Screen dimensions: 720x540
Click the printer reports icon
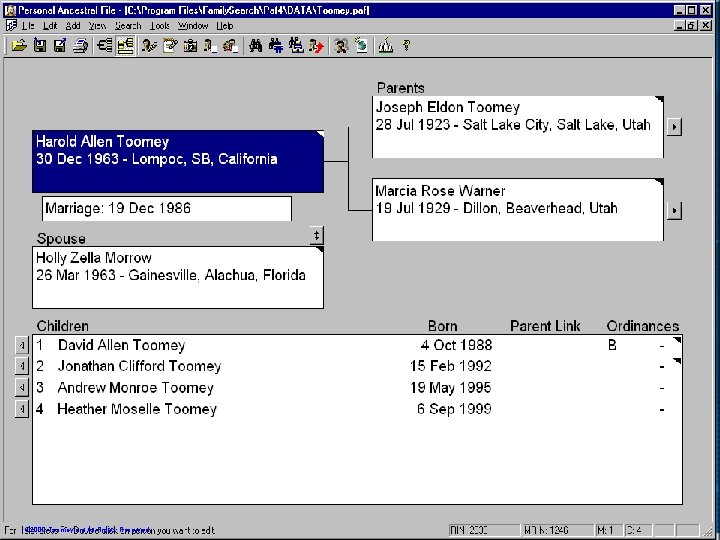[81, 45]
